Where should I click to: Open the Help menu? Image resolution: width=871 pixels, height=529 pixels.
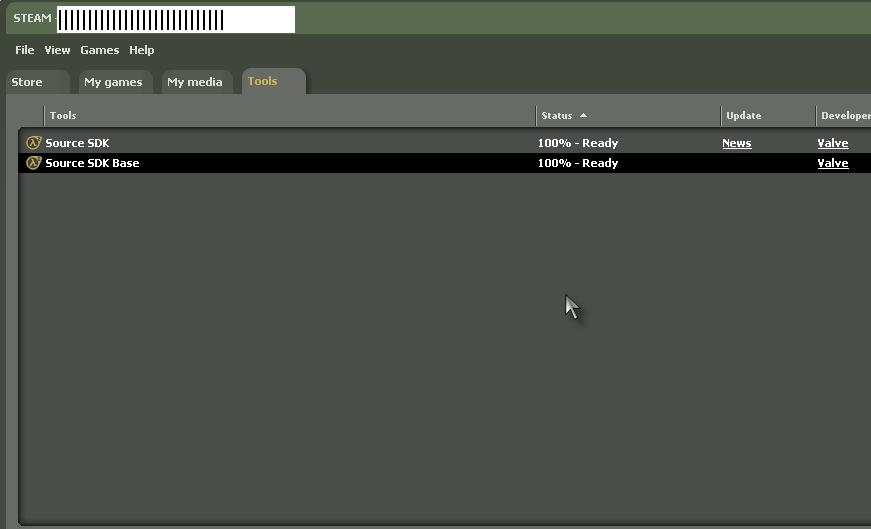click(142, 50)
